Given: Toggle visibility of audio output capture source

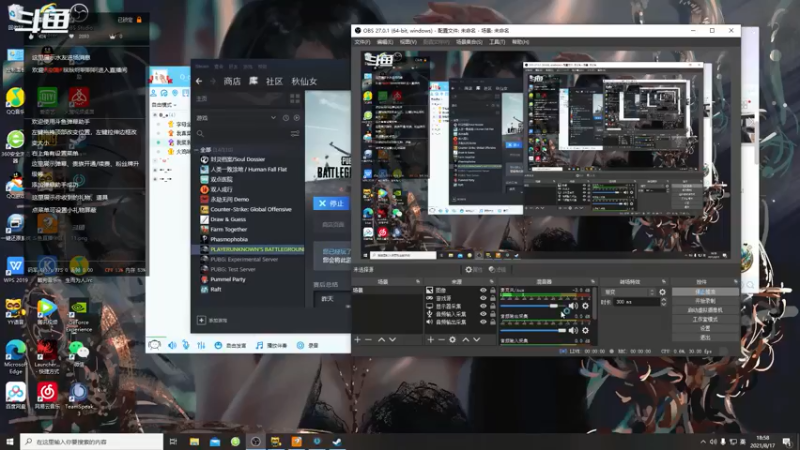Looking at the screenshot, I should tap(483, 322).
